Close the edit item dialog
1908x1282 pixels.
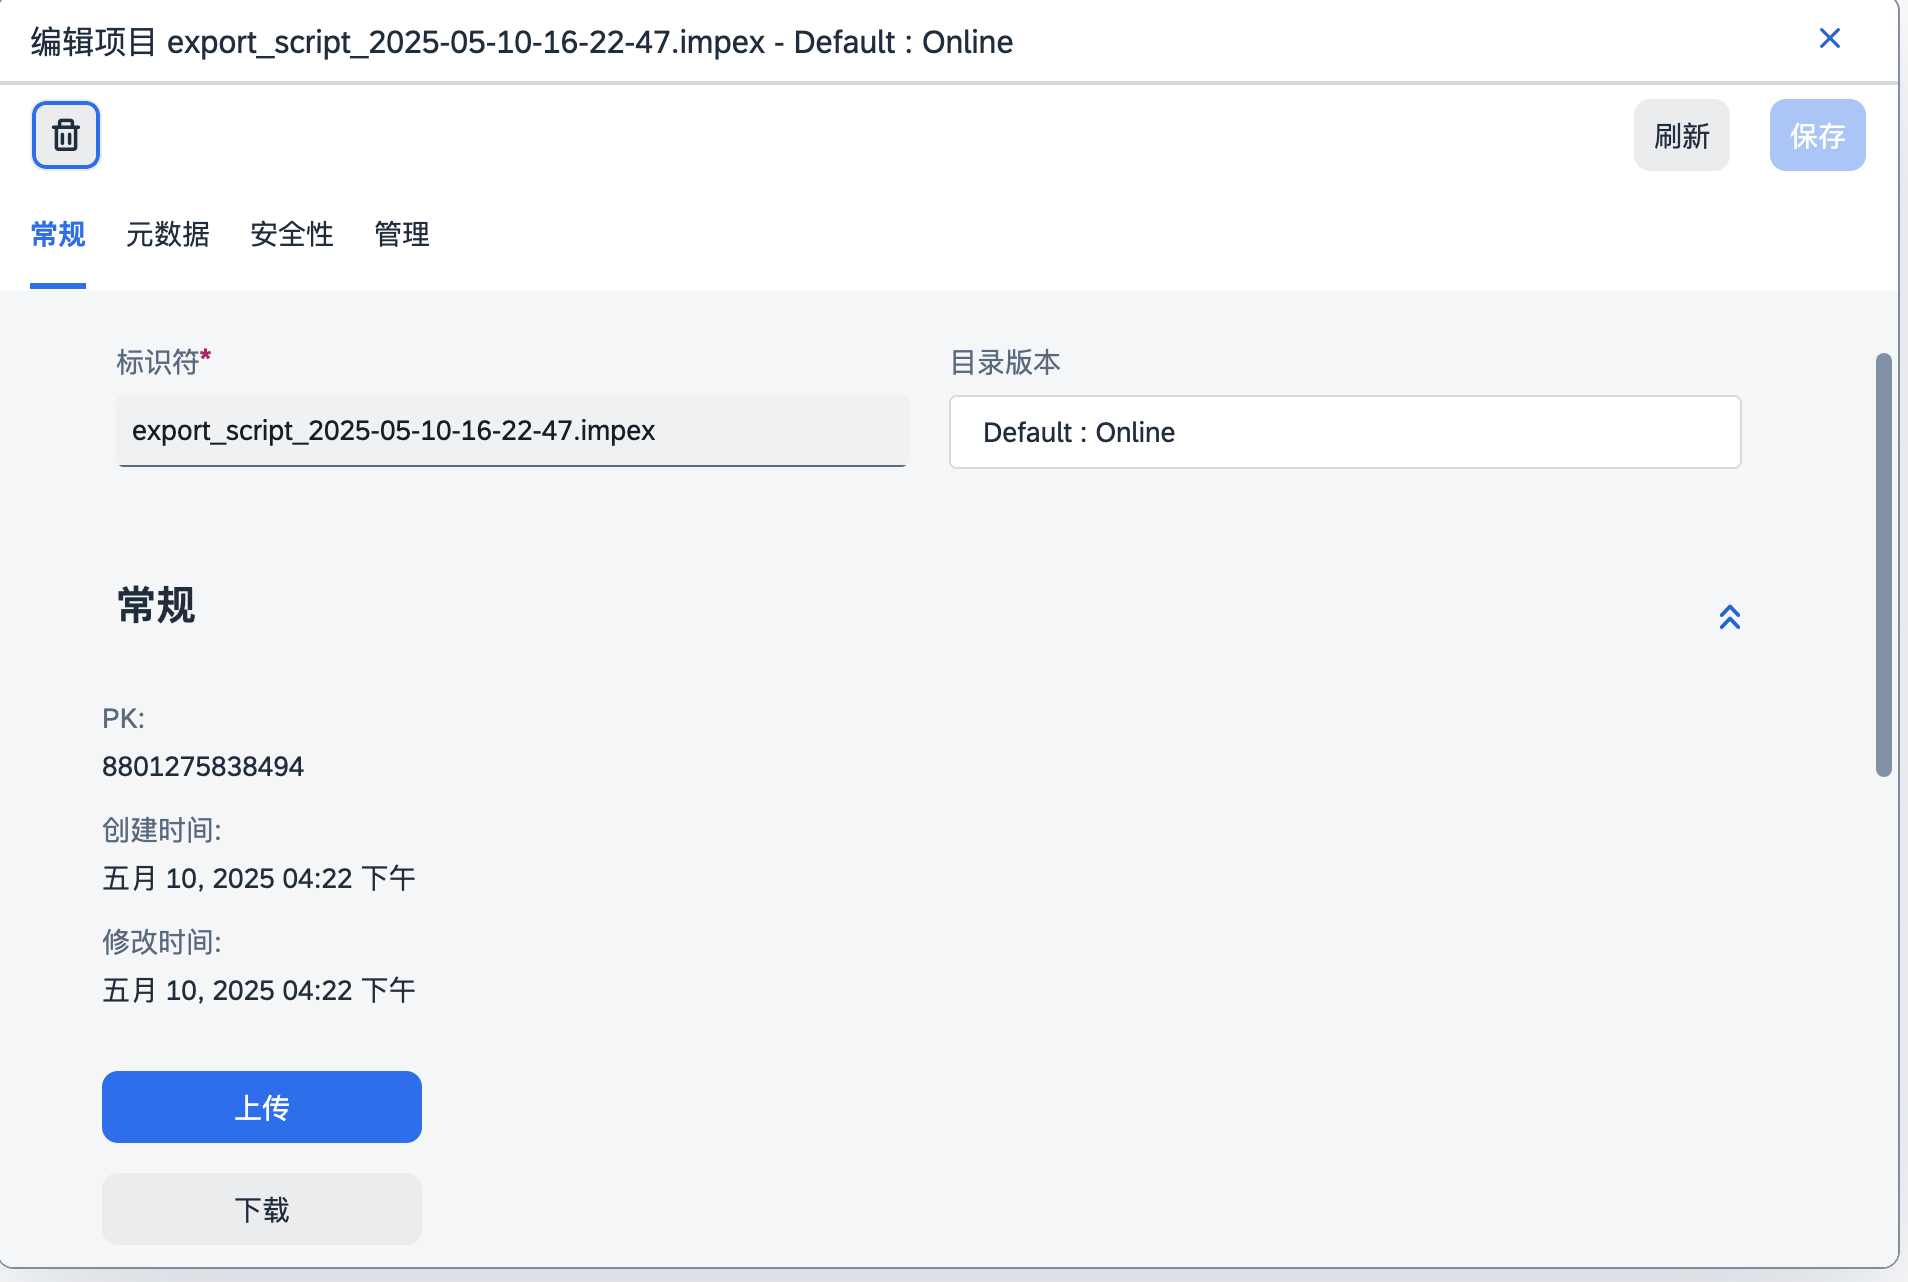1829,38
